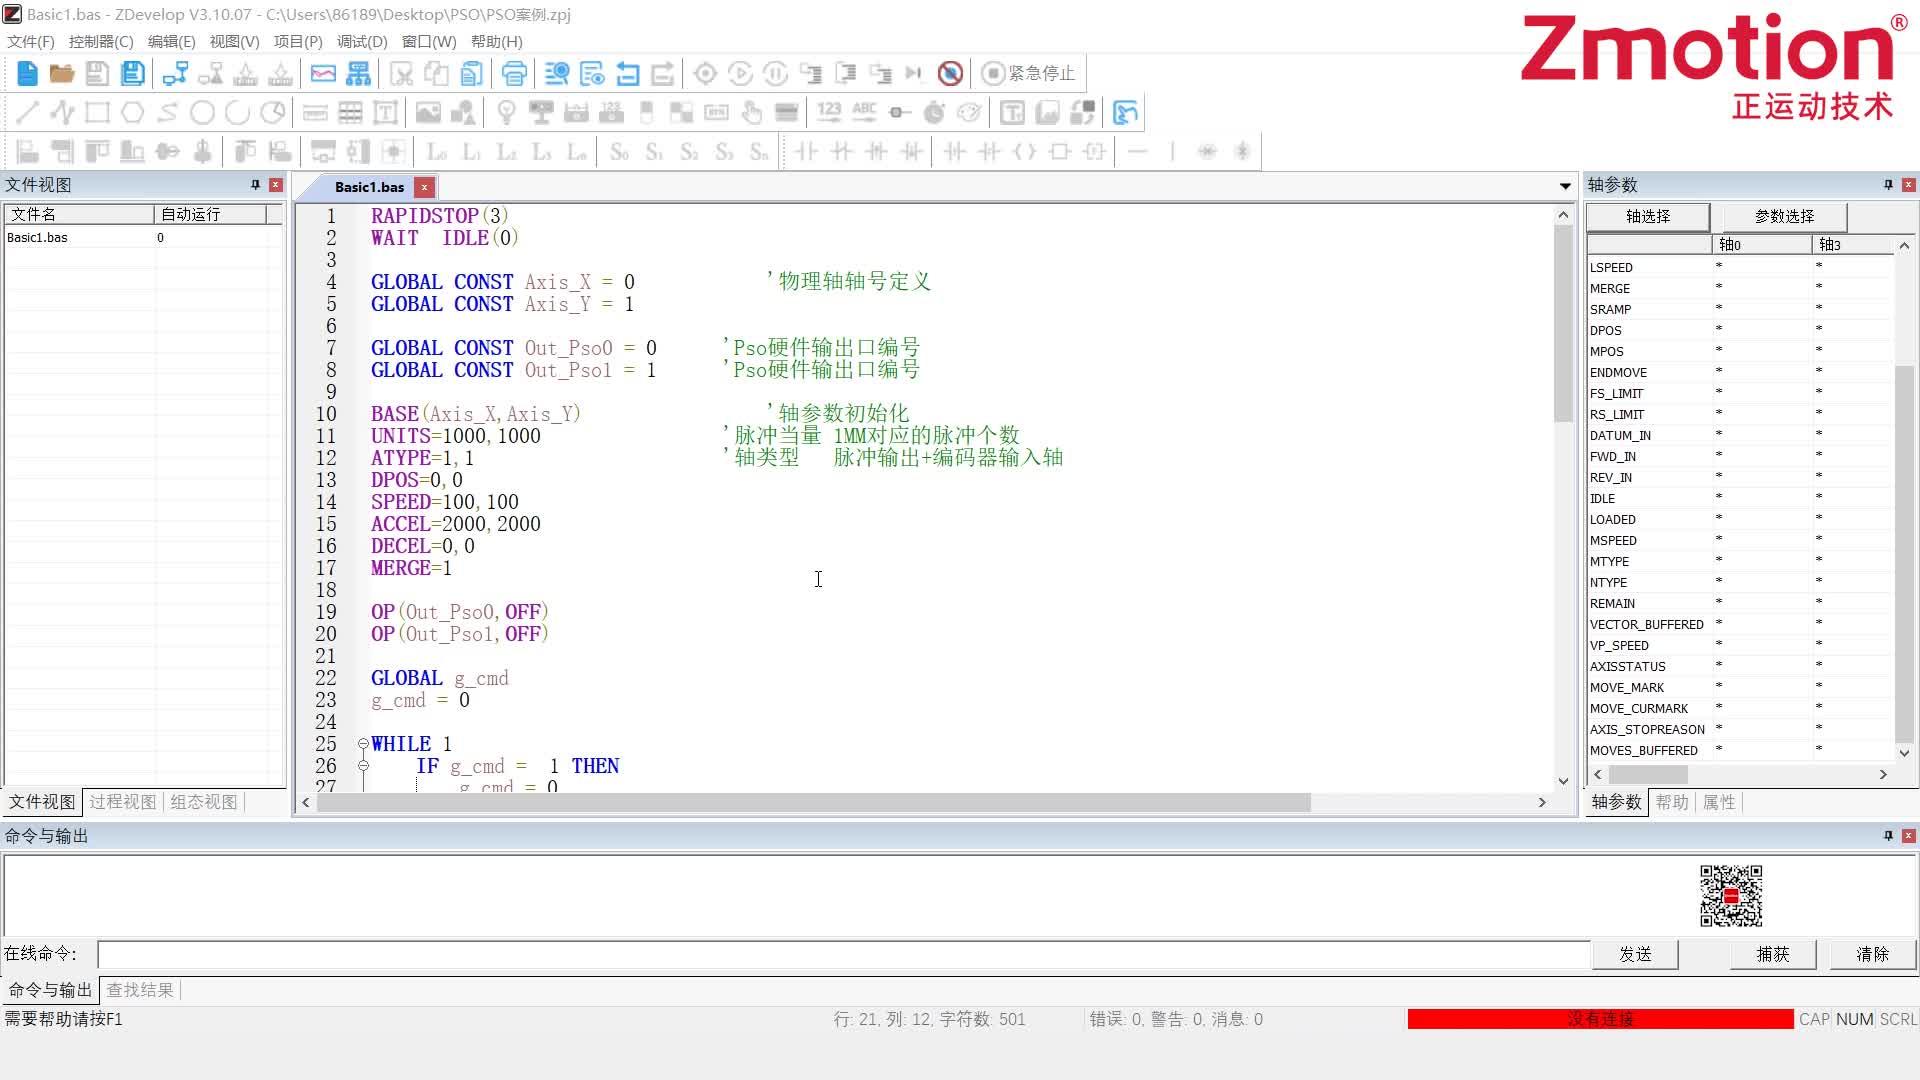Click the new file icon
1920x1080 pixels.
pyautogui.click(x=27, y=73)
